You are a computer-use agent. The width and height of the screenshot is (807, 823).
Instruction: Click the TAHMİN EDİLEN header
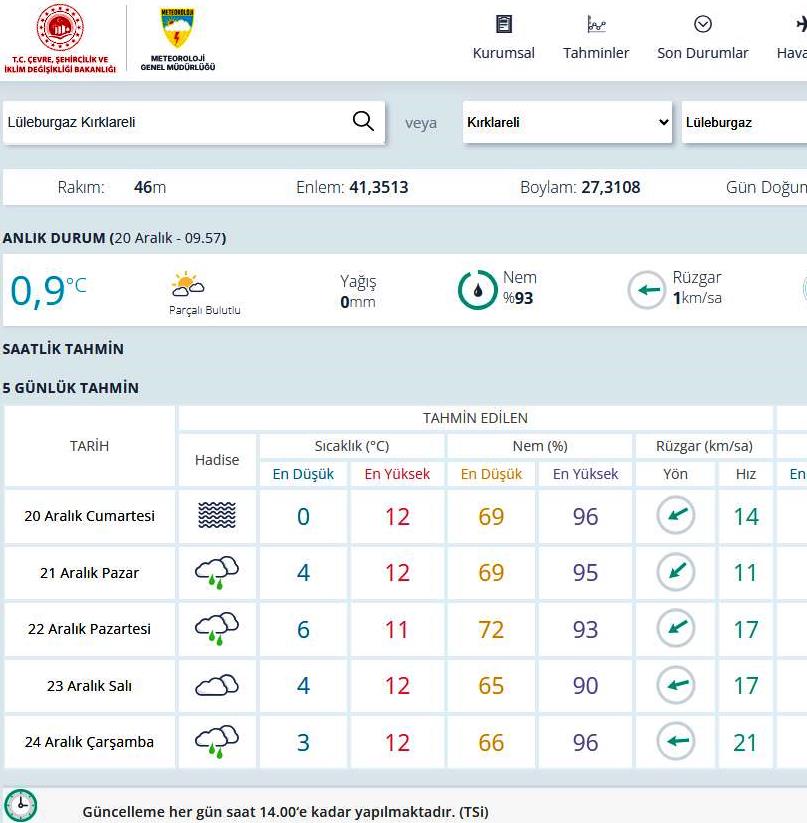[x=475, y=418]
